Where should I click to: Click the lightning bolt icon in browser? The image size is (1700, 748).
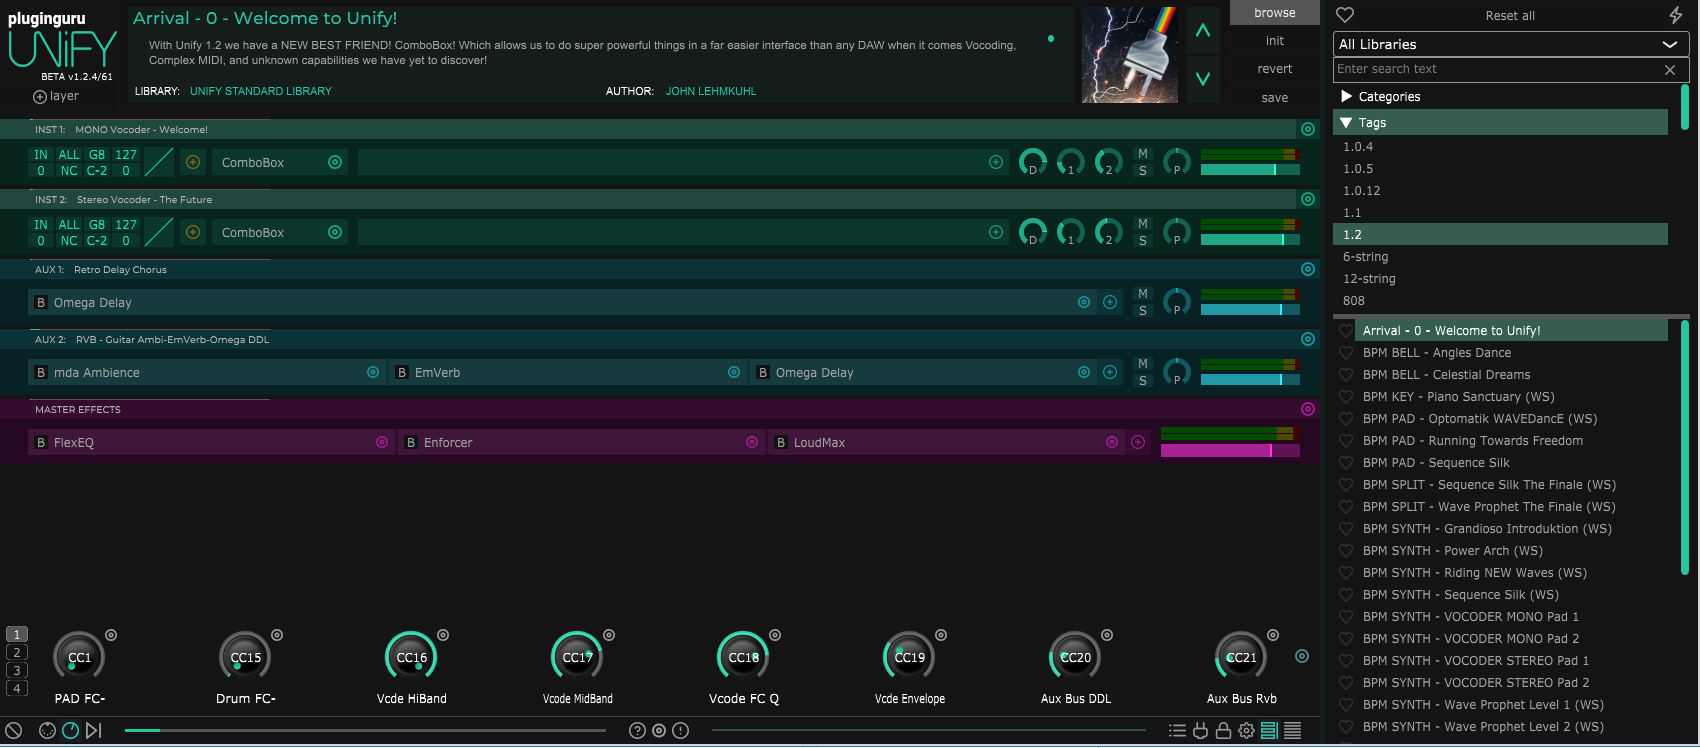(1676, 15)
